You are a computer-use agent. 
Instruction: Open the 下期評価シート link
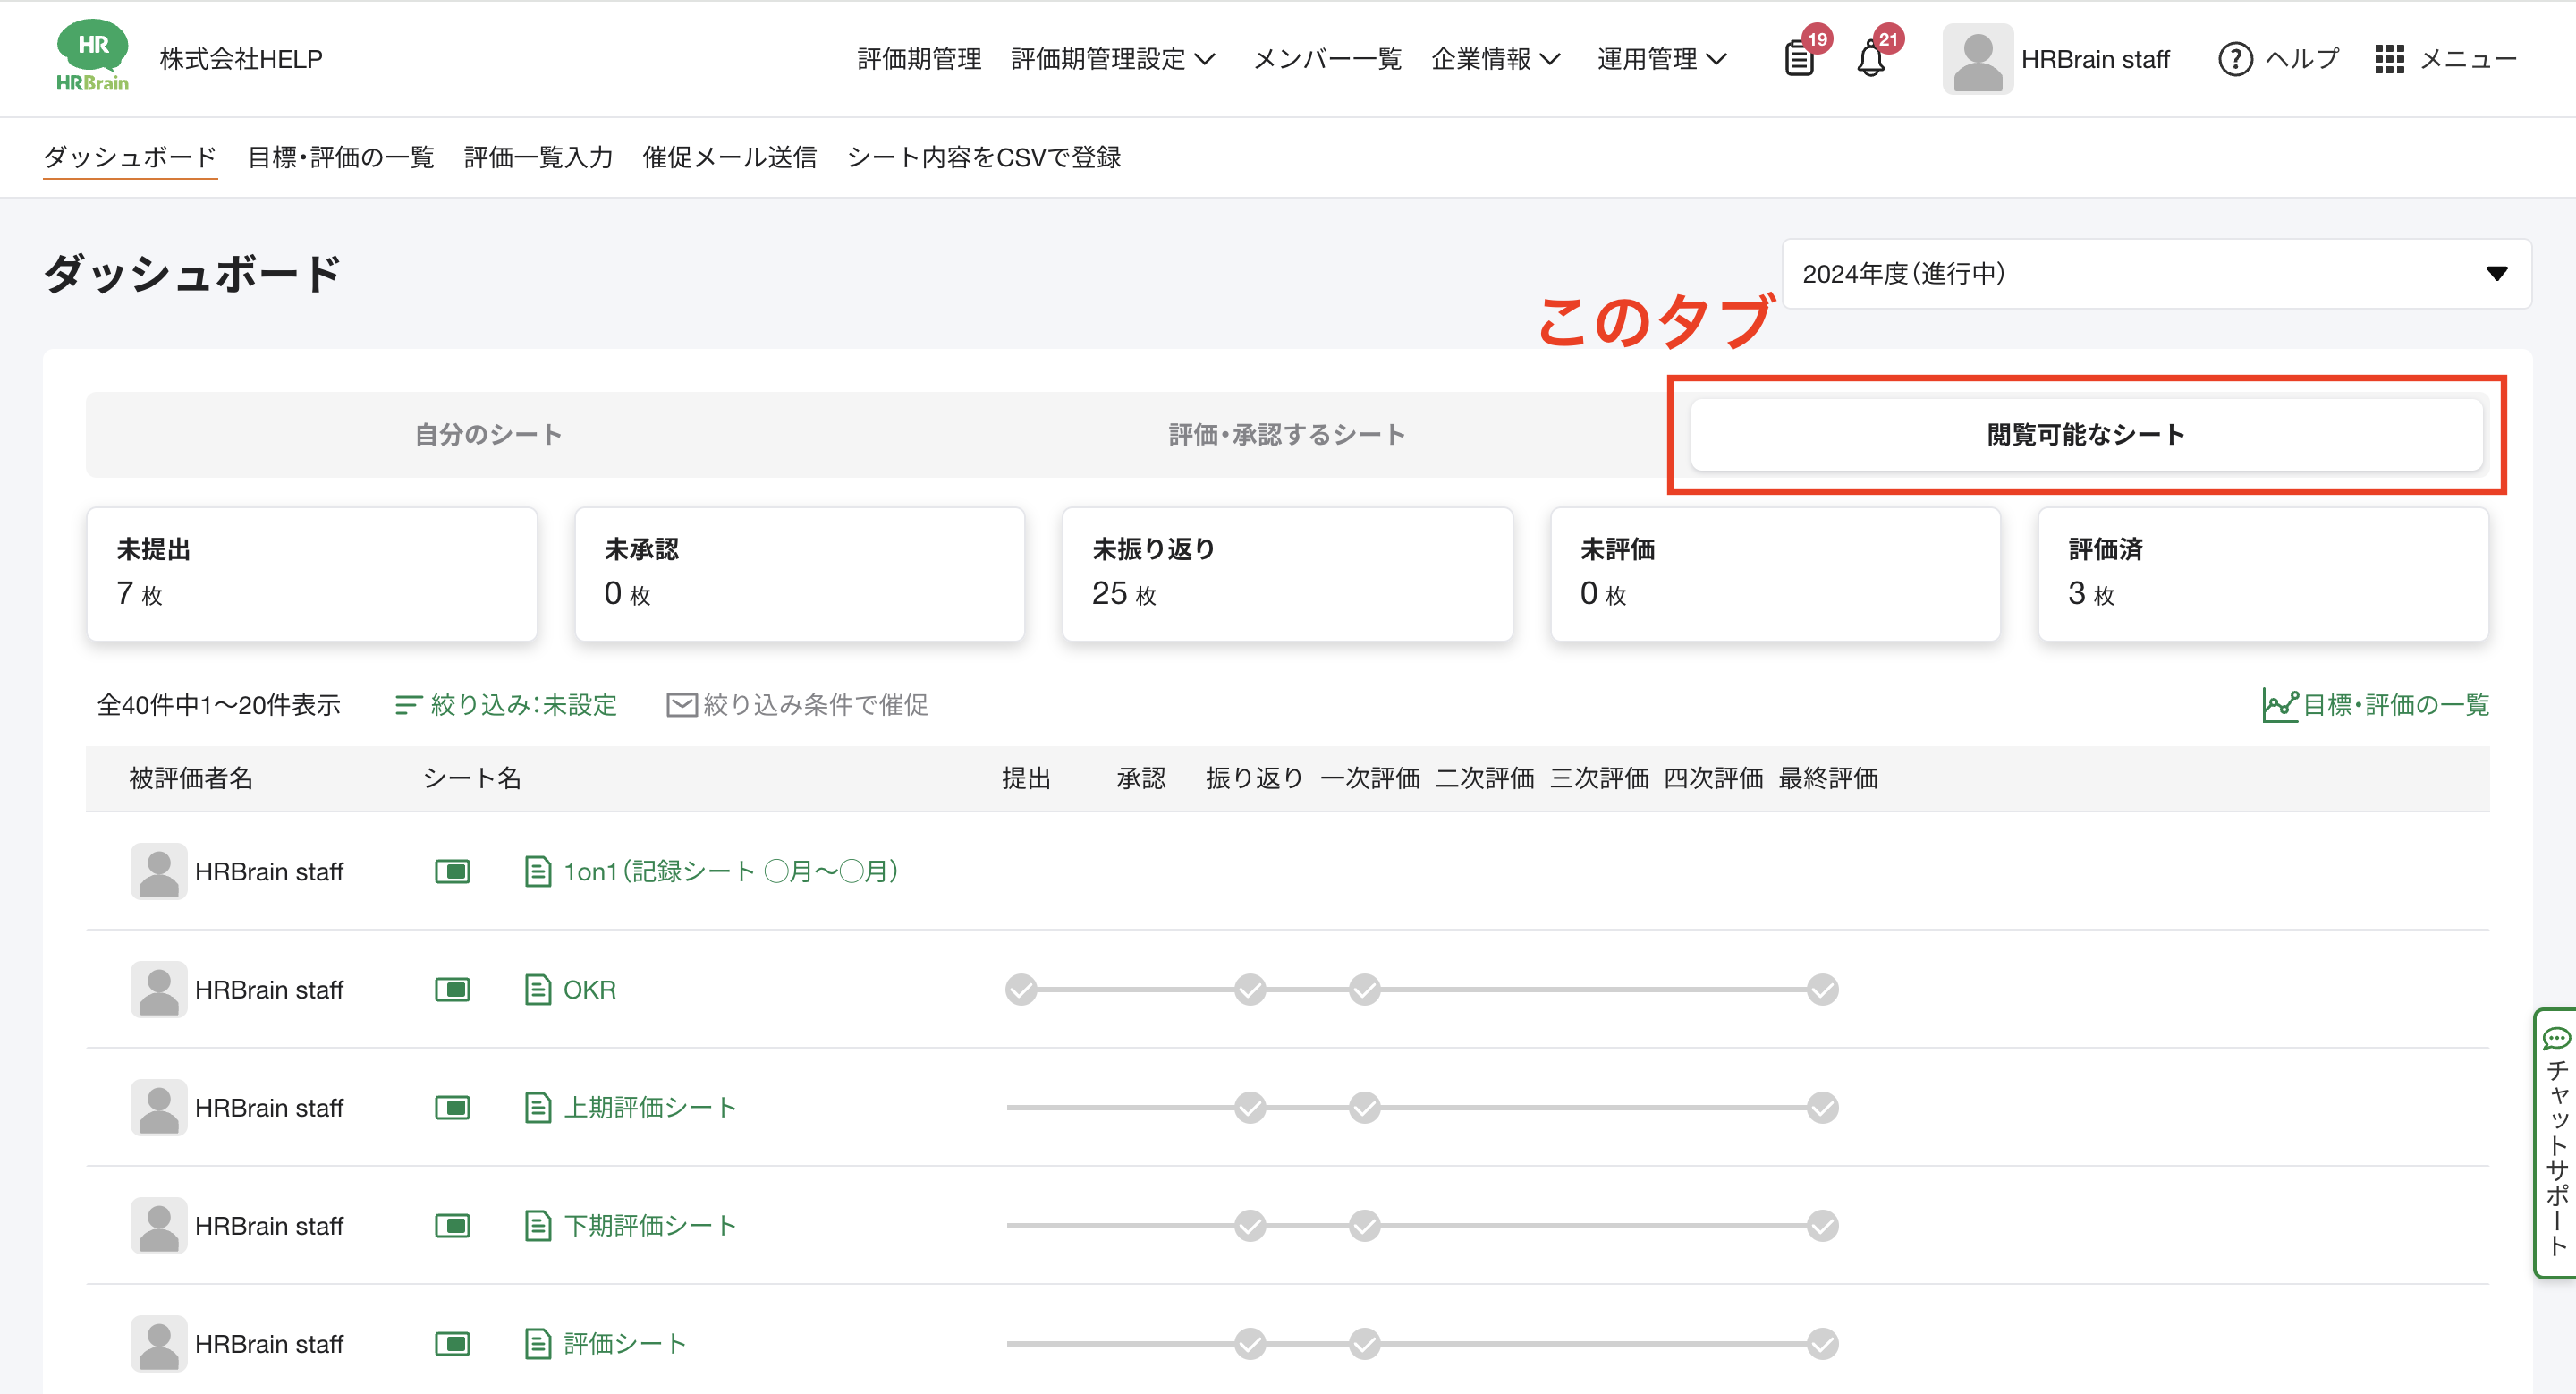650,1225
